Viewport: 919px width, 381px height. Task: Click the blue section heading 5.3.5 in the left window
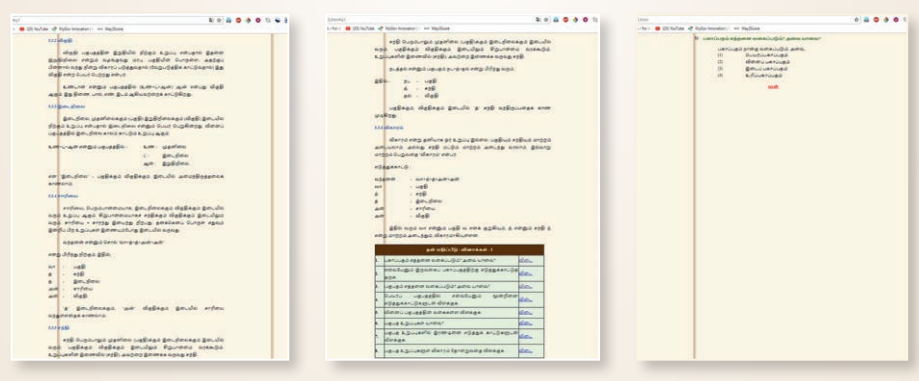coord(60,327)
